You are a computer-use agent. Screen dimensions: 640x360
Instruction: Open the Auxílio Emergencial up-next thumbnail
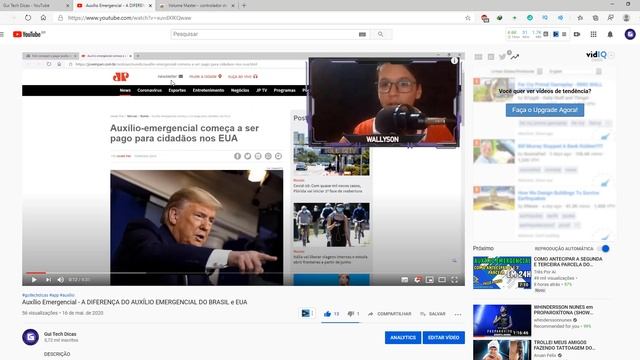[502, 273]
